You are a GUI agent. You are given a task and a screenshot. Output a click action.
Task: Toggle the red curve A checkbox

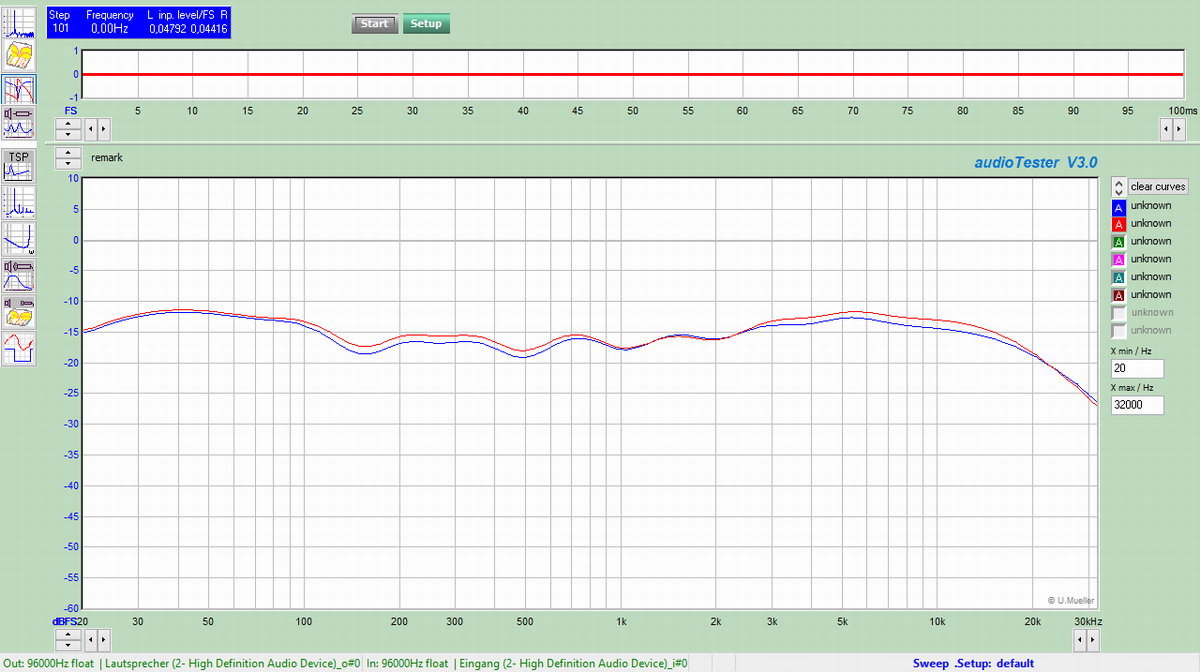click(x=1119, y=224)
